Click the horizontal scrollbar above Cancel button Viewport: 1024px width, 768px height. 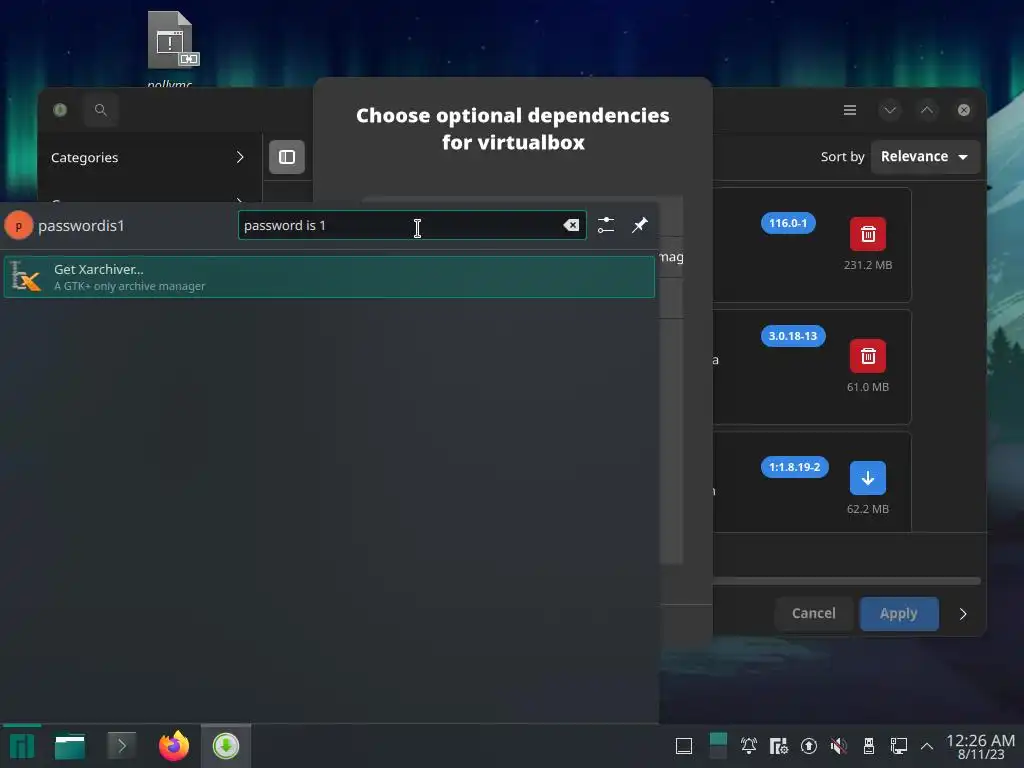coord(846,581)
